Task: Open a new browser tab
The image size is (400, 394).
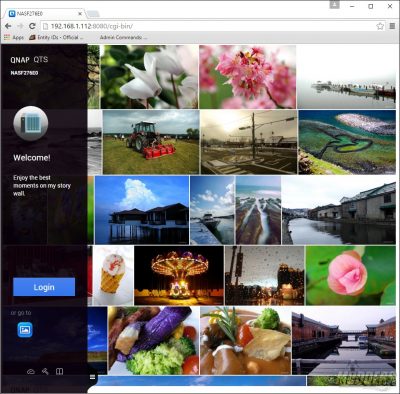Action: pyautogui.click(x=93, y=14)
